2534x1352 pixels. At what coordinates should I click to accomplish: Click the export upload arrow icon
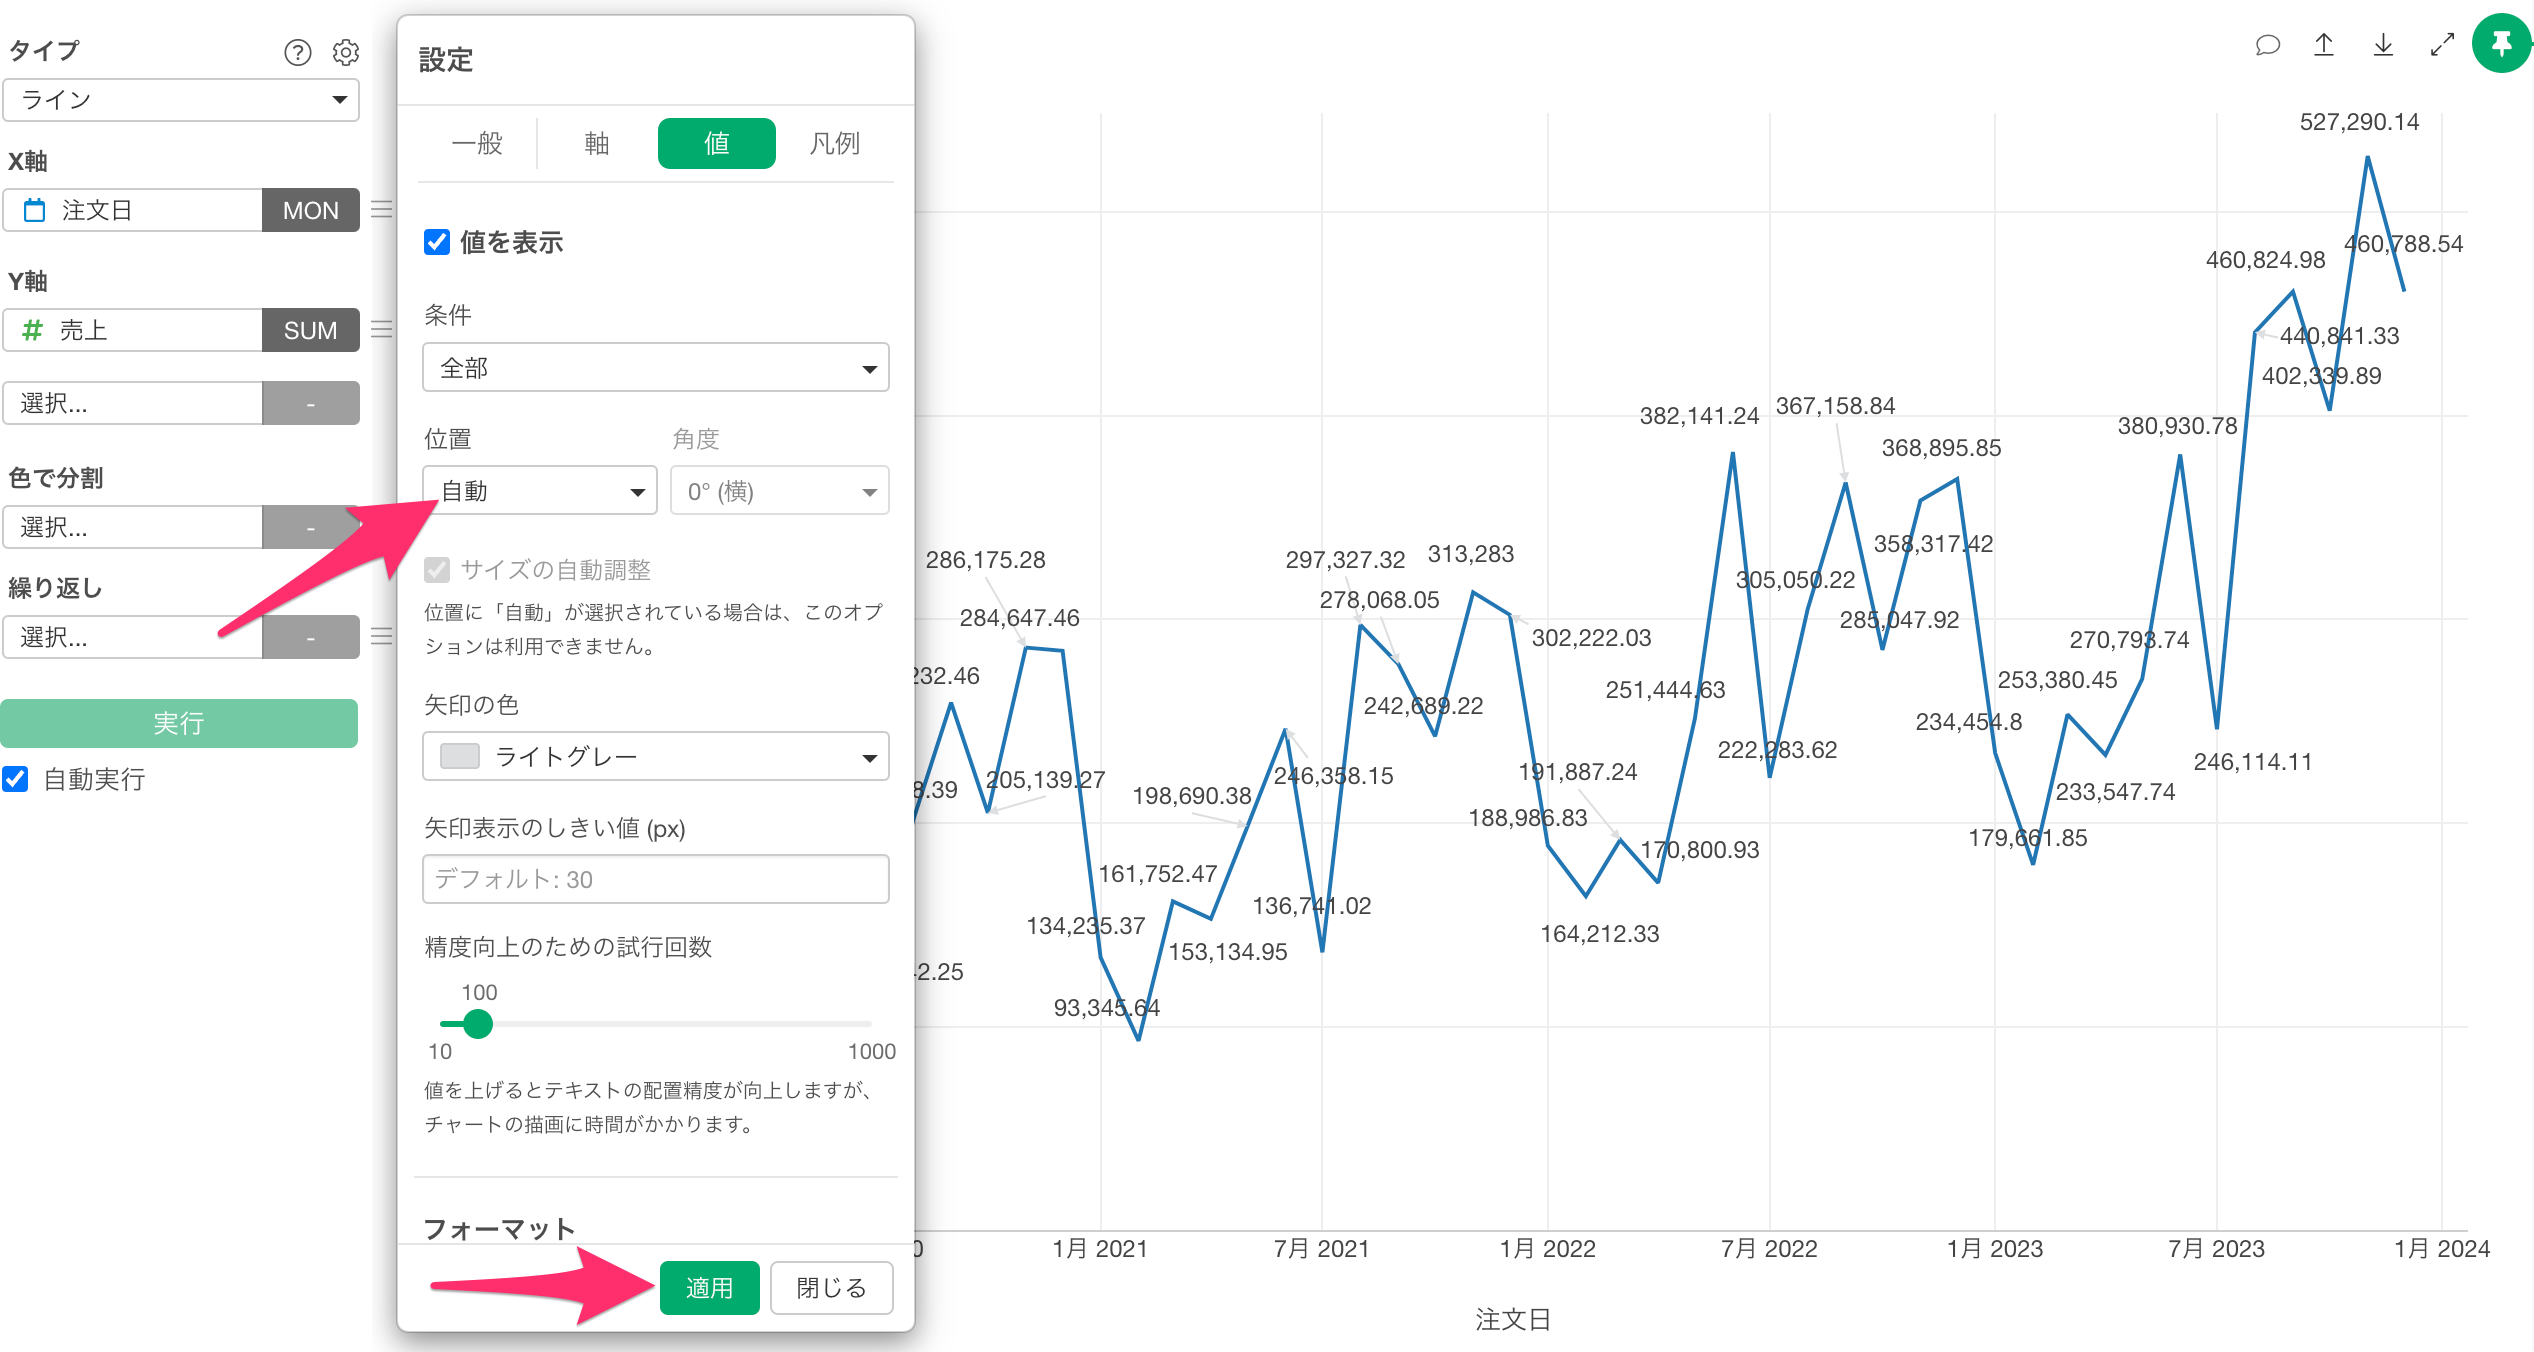coord(2324,45)
